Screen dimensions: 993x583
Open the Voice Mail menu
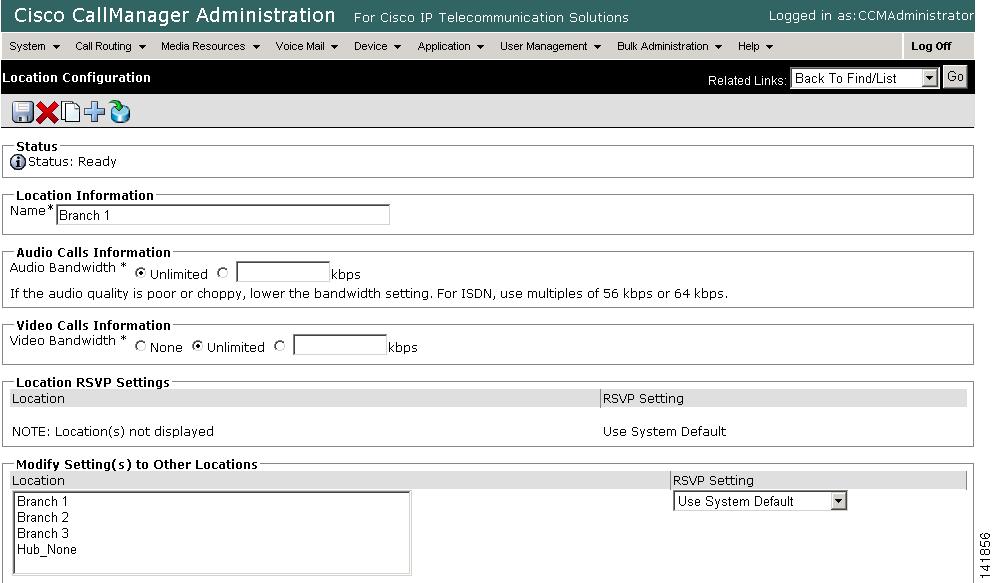307,46
